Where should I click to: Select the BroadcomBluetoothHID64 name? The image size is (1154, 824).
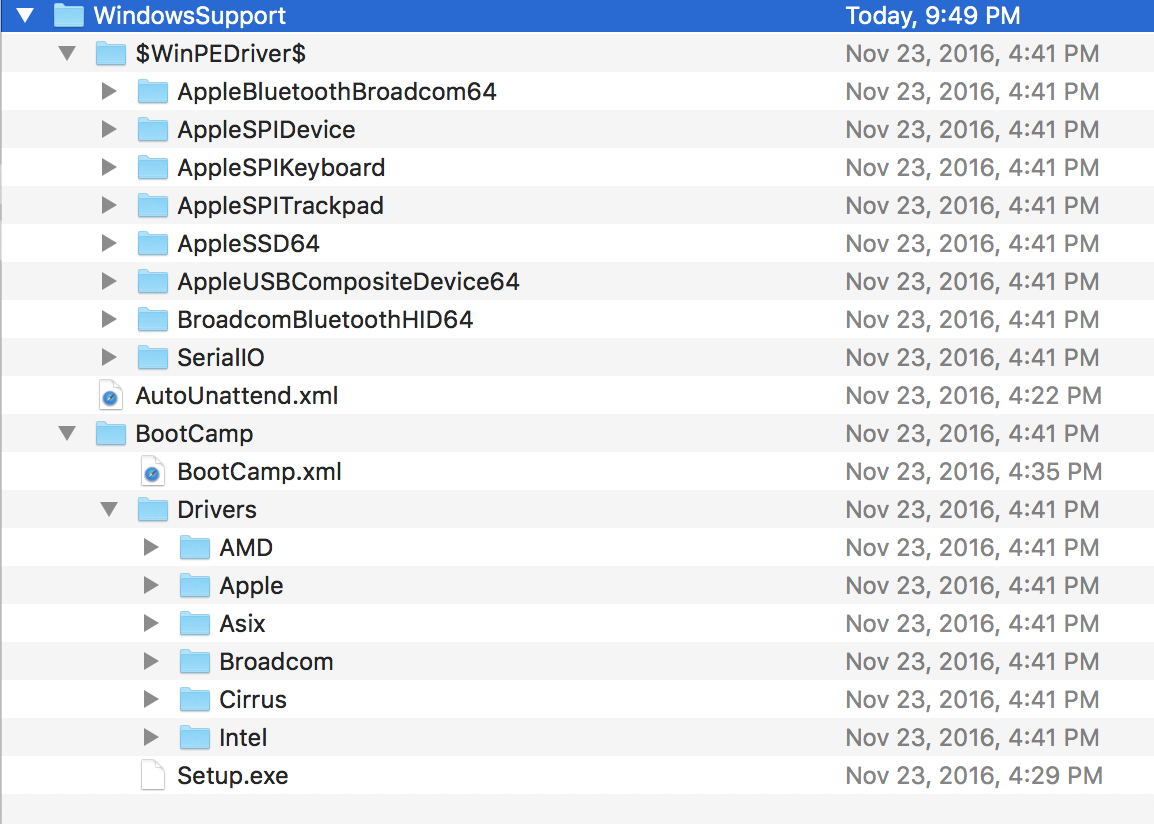[325, 319]
